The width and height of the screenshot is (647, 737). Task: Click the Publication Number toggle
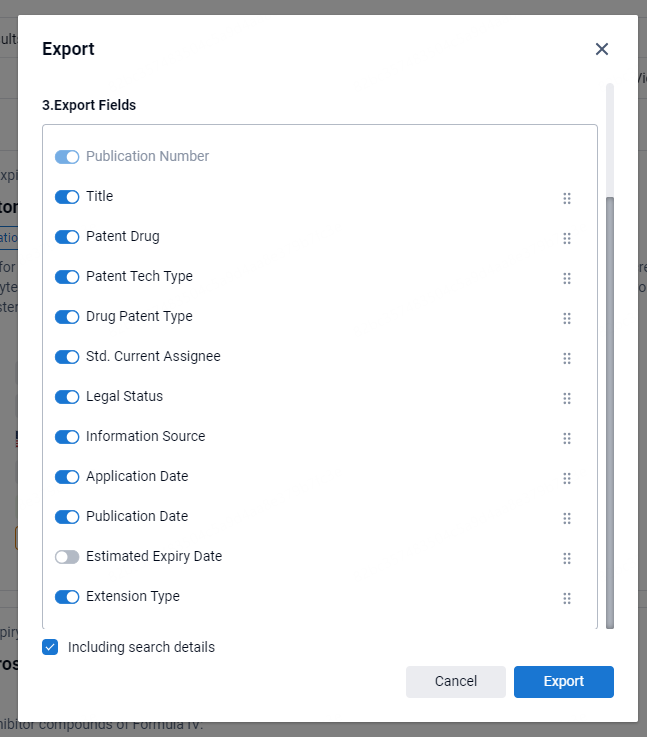(67, 157)
